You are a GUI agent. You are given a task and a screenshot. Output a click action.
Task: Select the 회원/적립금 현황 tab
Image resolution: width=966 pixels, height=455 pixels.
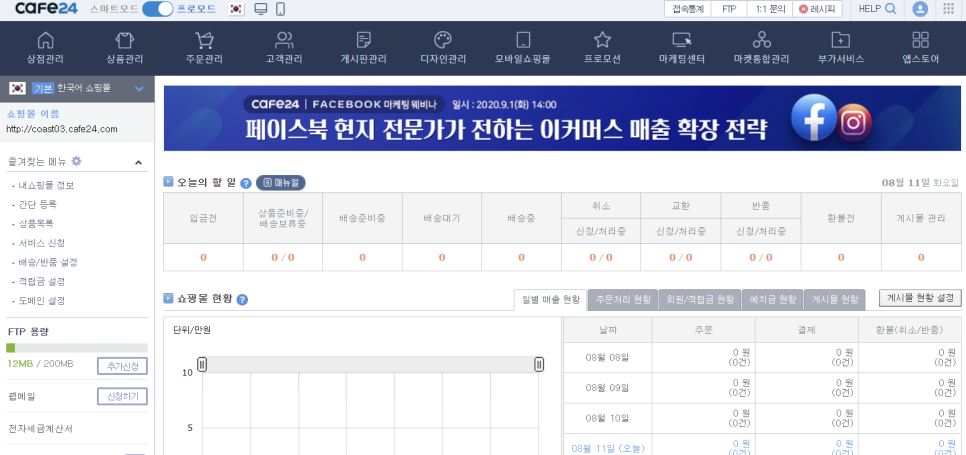pos(700,300)
